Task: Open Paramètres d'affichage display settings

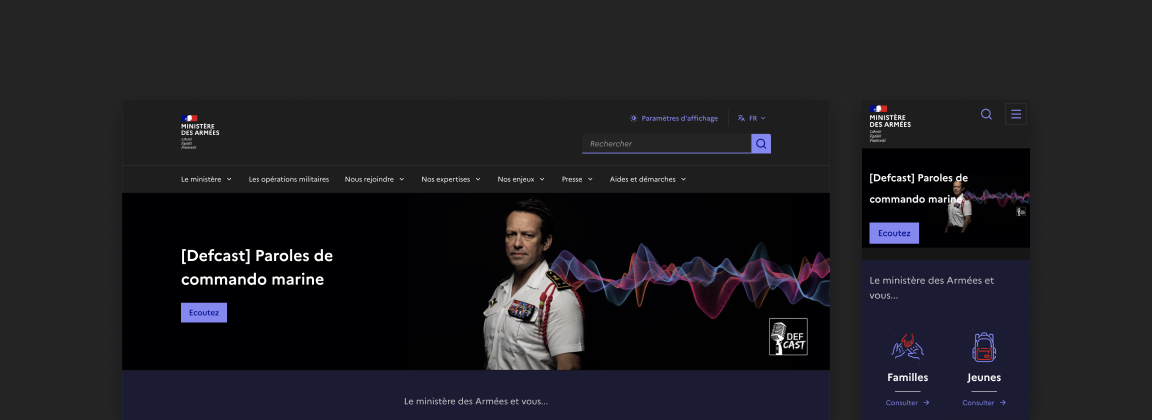Action: 674,118
